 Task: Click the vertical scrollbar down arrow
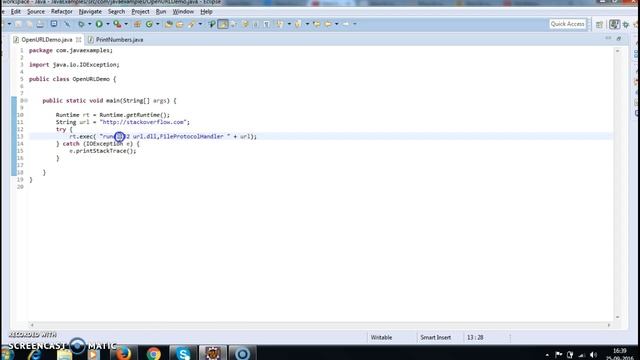tap(617, 317)
